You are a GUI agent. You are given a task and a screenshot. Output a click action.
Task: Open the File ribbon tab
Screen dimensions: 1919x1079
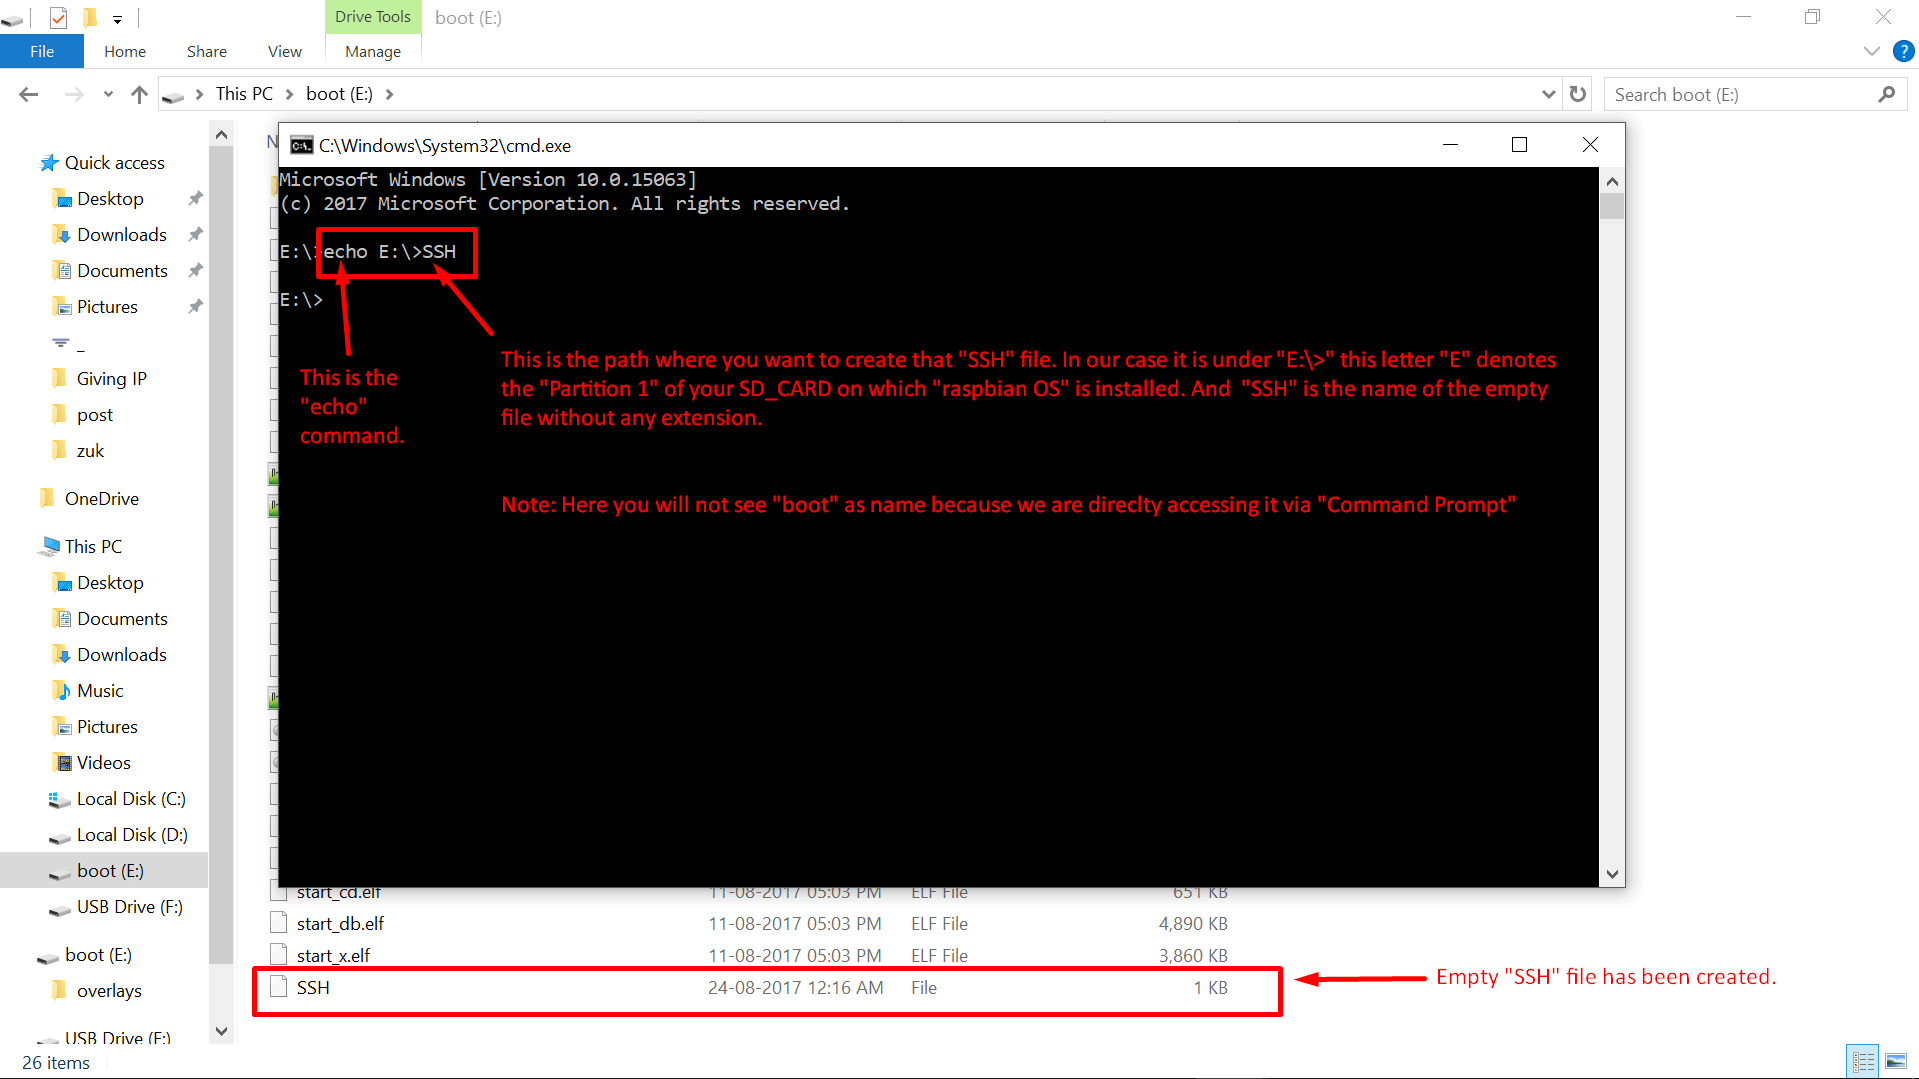[x=42, y=51]
